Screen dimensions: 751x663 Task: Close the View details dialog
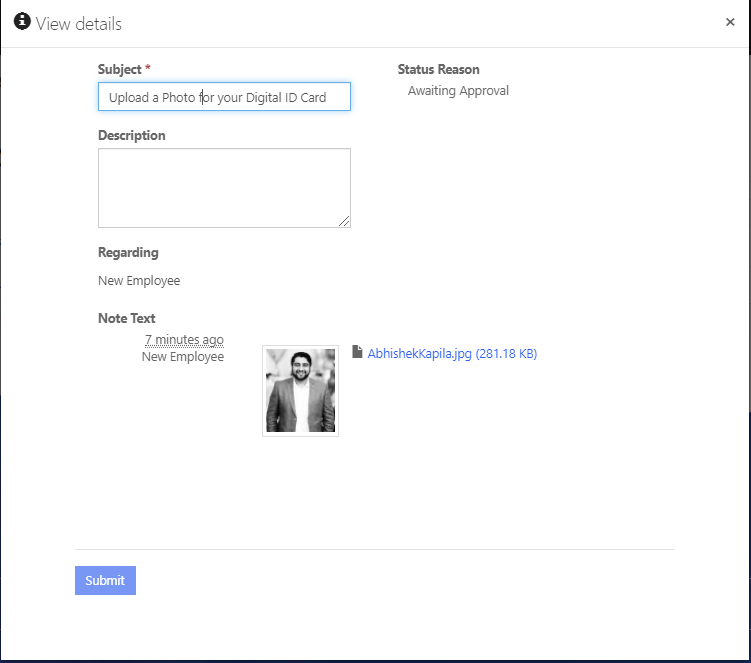tap(730, 22)
